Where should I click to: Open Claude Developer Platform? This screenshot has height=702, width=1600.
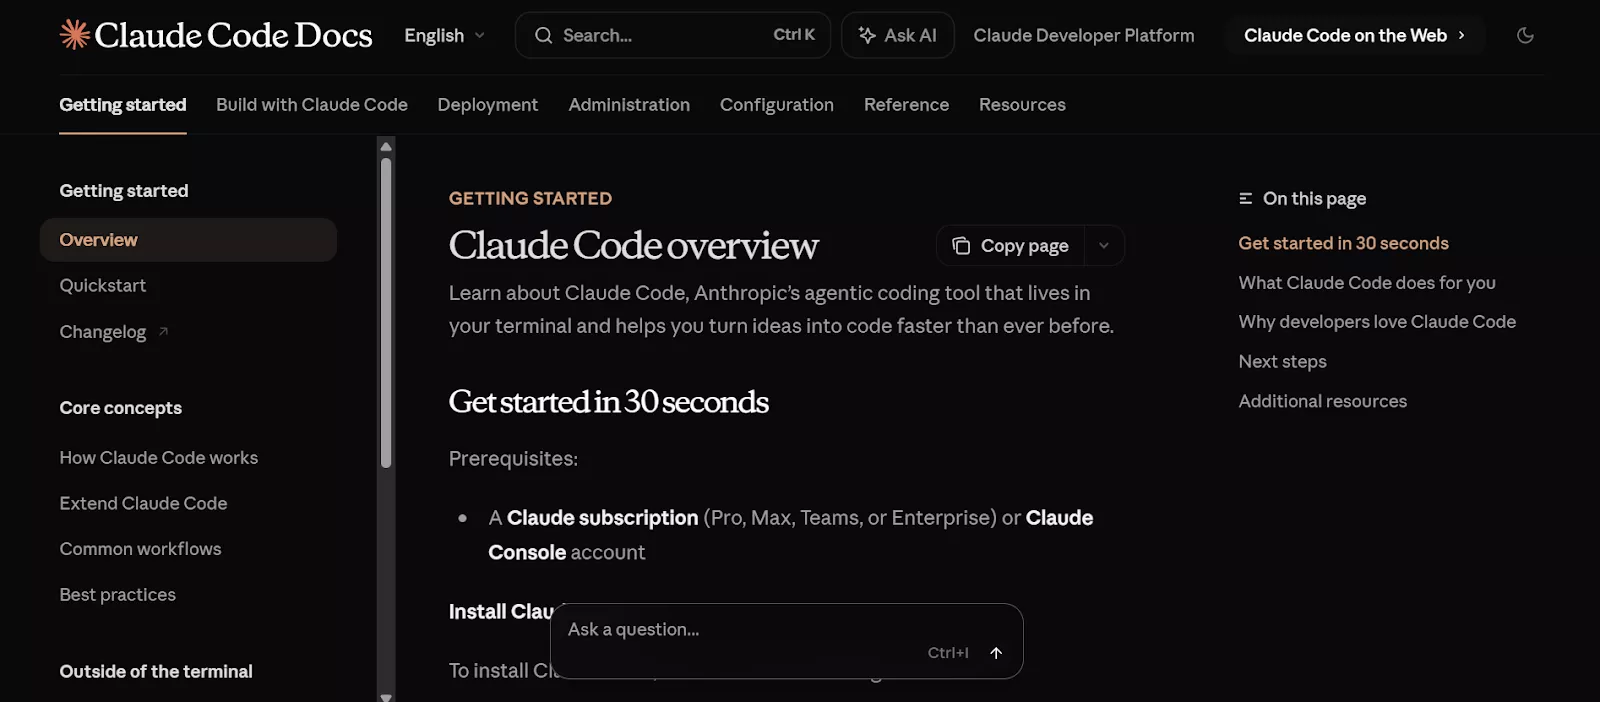pos(1084,35)
